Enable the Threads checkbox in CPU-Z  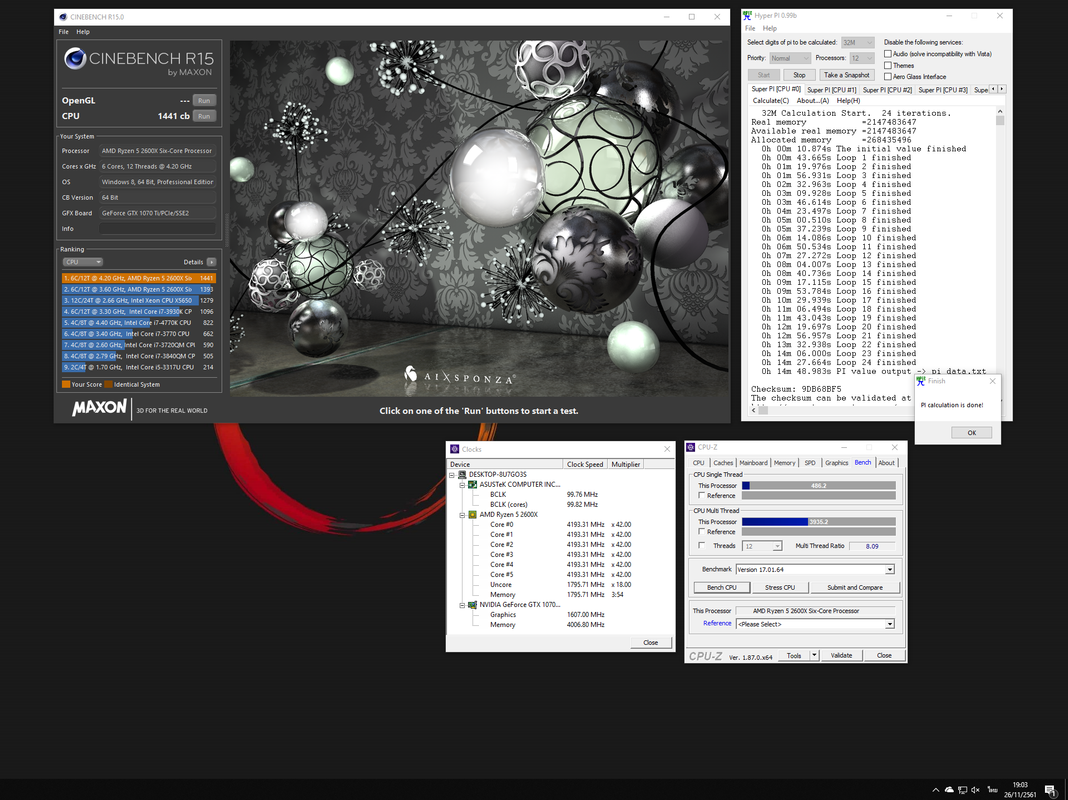pos(702,545)
